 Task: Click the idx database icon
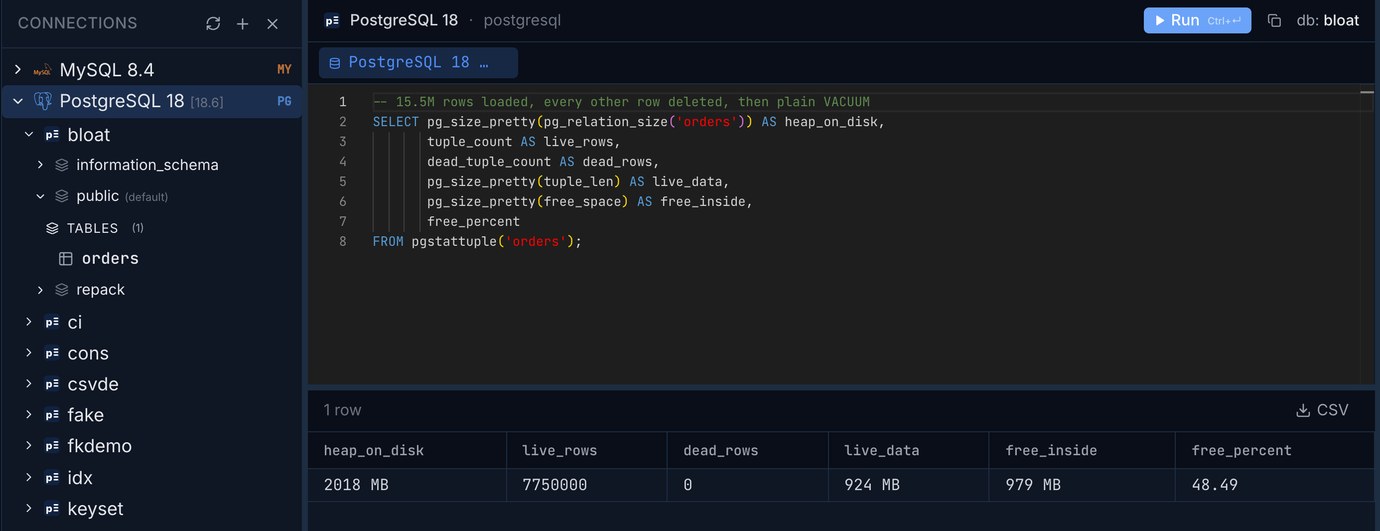pyautogui.click(x=52, y=478)
